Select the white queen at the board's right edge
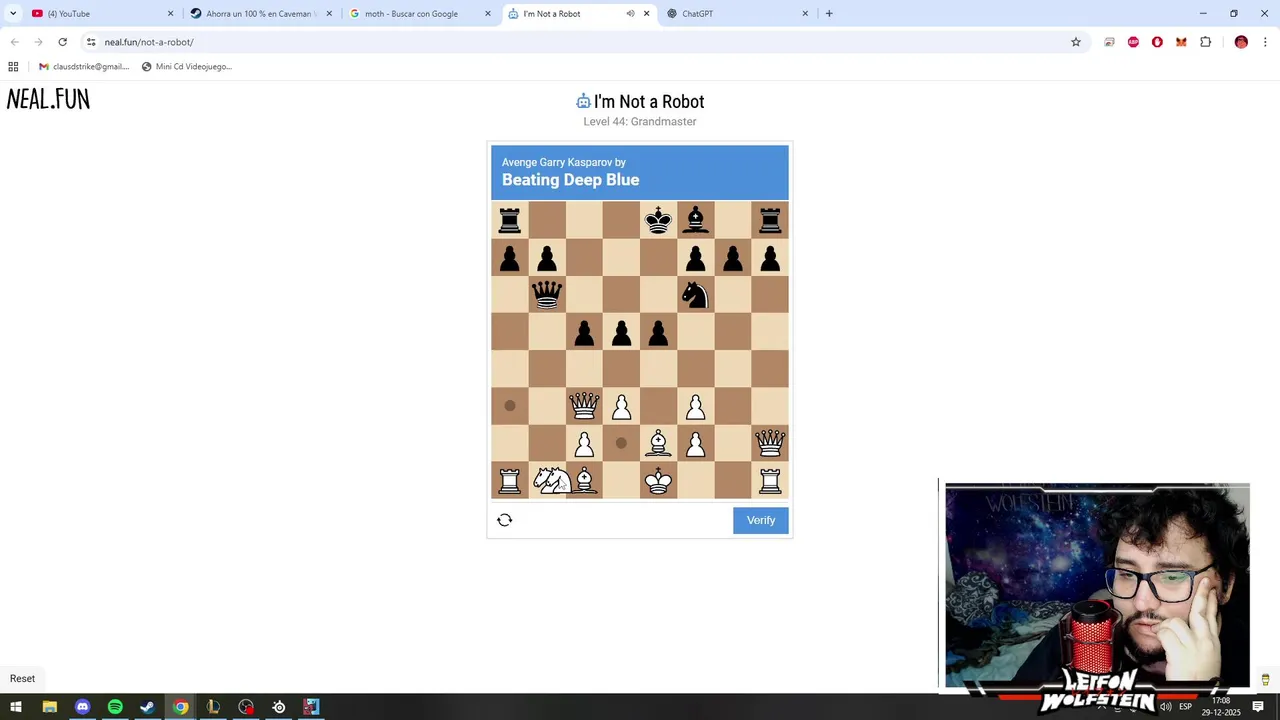This screenshot has height=720, width=1280. 770,443
